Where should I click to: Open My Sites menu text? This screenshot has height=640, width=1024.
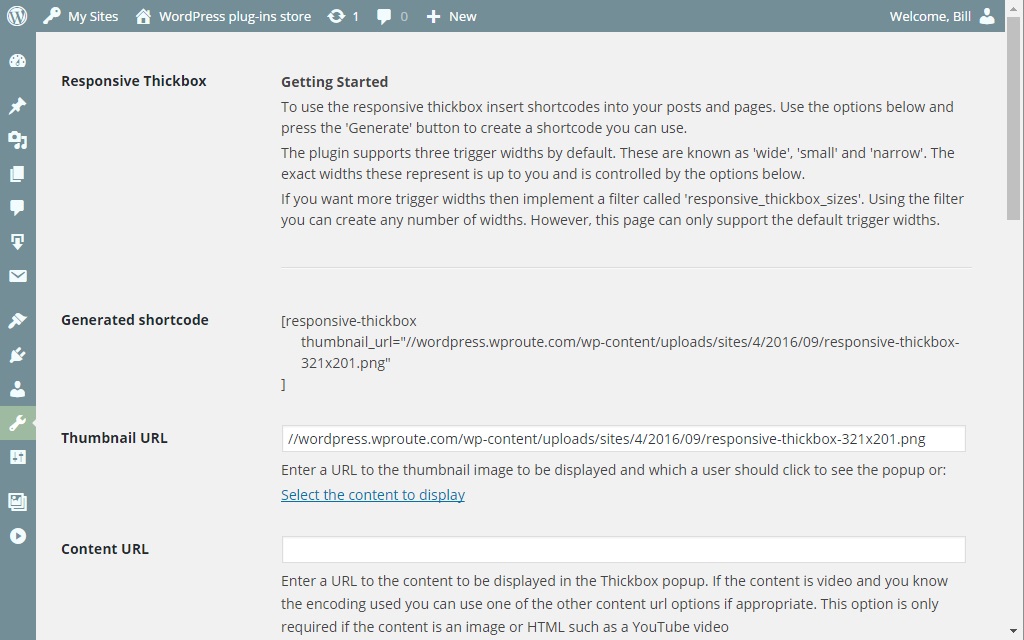click(93, 16)
